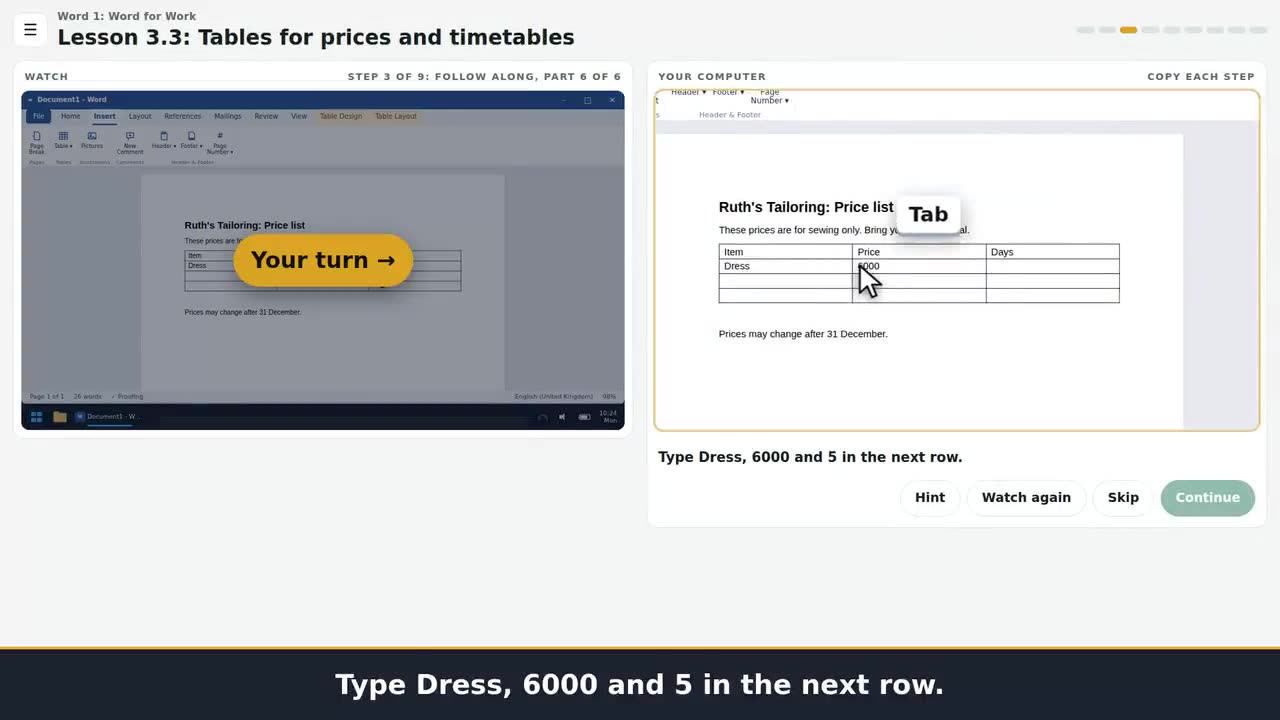This screenshot has height=720, width=1280.
Task: Click the Page Break icon in the video ribbon
Action: pyautogui.click(x=37, y=142)
